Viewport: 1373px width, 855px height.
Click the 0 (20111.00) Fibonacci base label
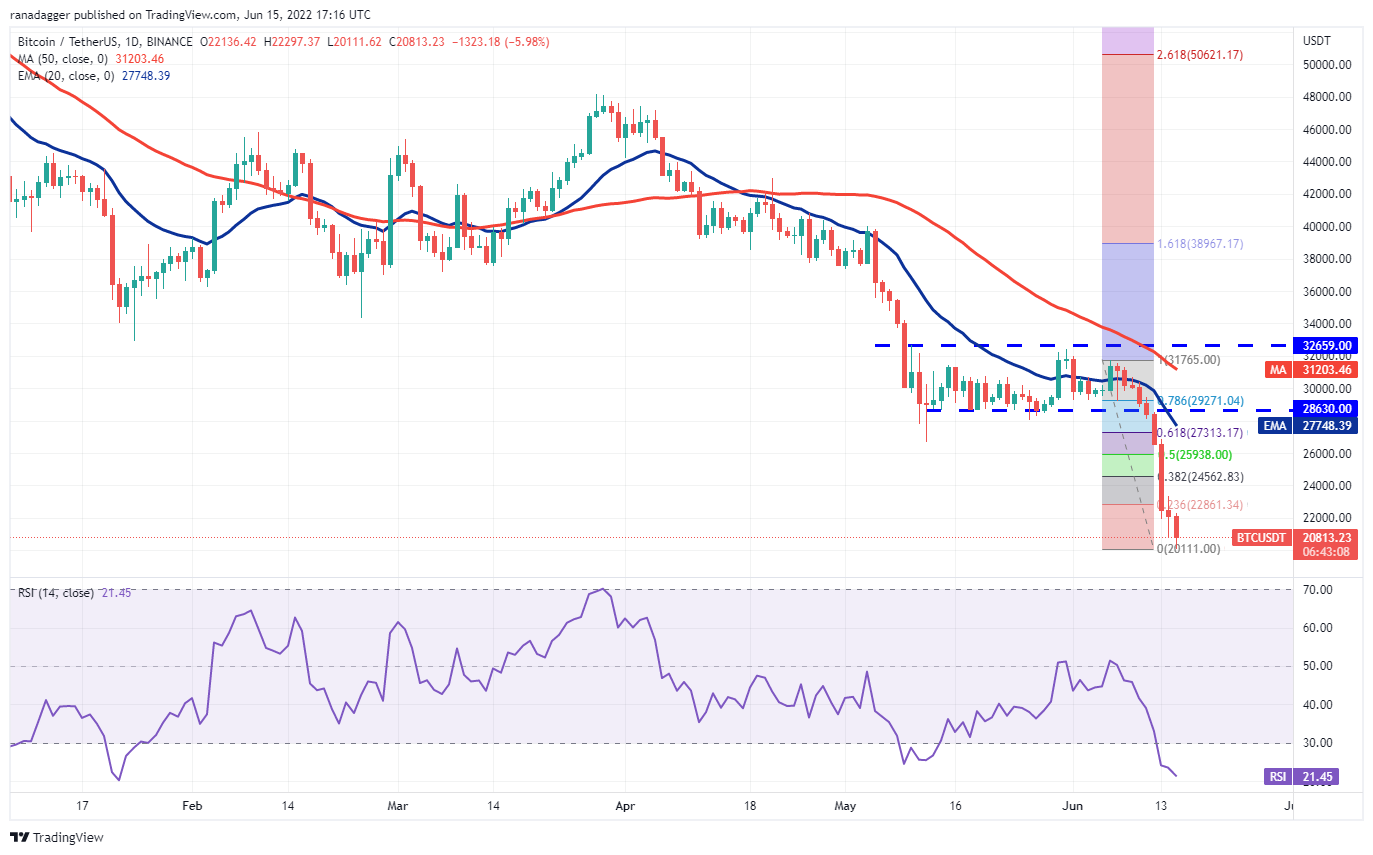click(1190, 548)
